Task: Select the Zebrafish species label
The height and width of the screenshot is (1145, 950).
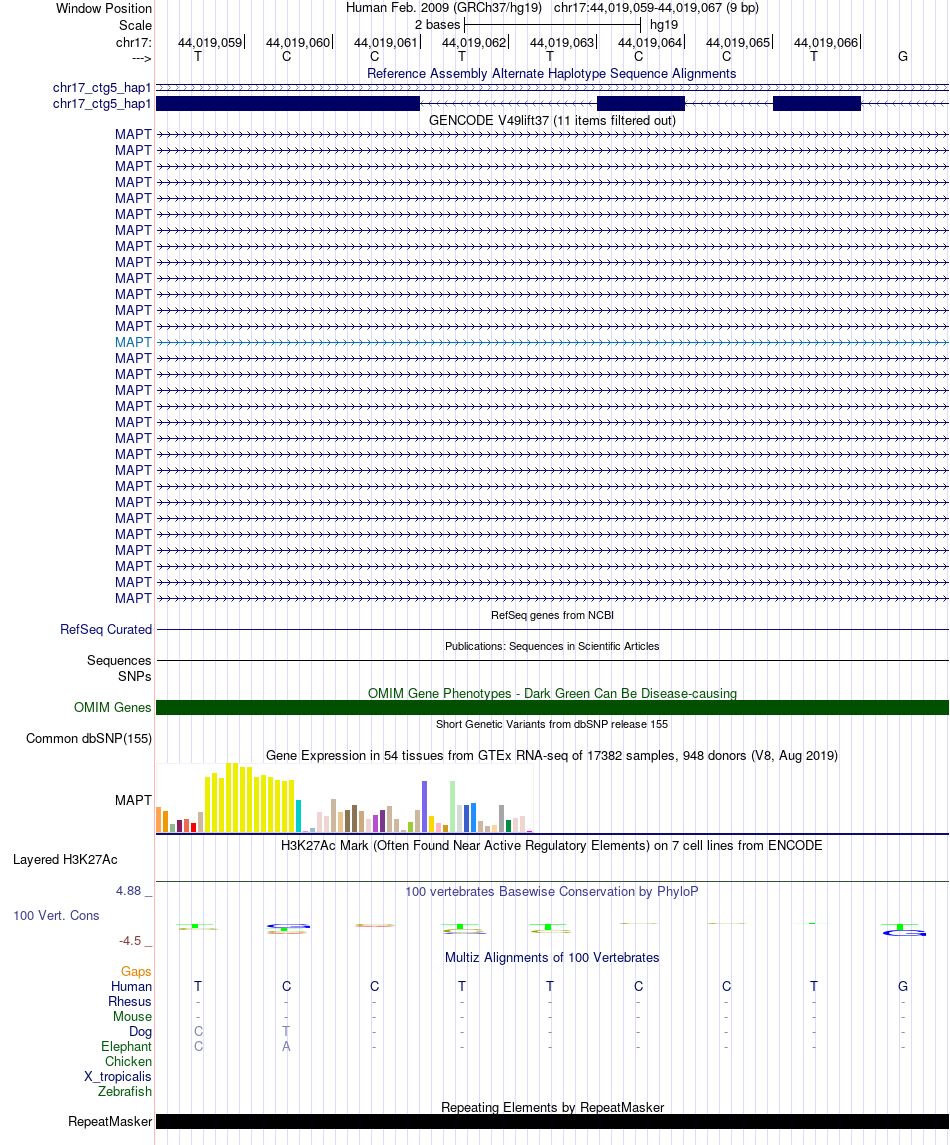Action: tap(125, 1092)
